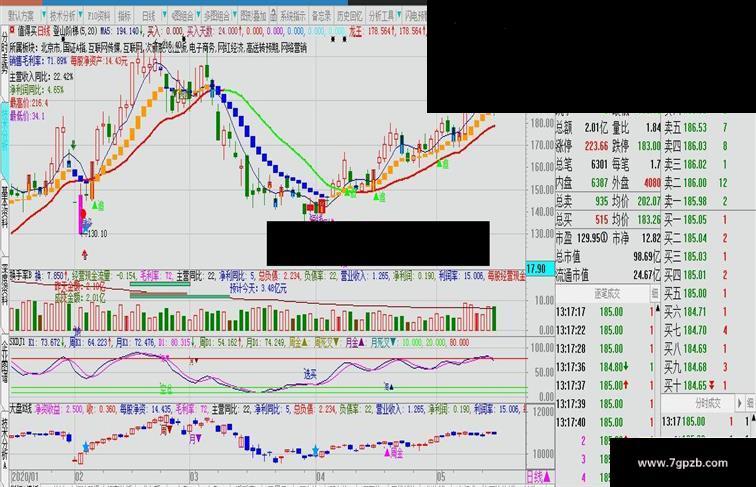The height and width of the screenshot is (487, 756).
Task: Click the 选买 signal label on KDJ chart
Action: (x=310, y=374)
